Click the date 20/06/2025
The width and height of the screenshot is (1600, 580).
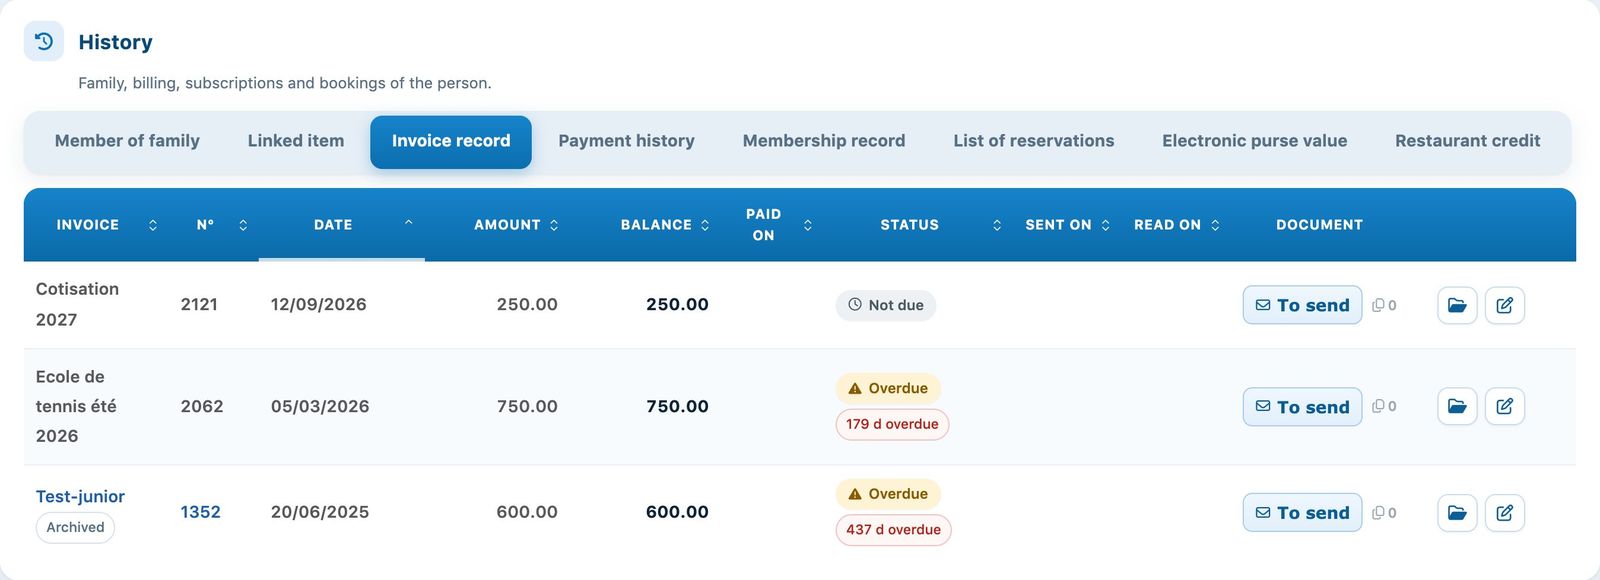pos(320,512)
